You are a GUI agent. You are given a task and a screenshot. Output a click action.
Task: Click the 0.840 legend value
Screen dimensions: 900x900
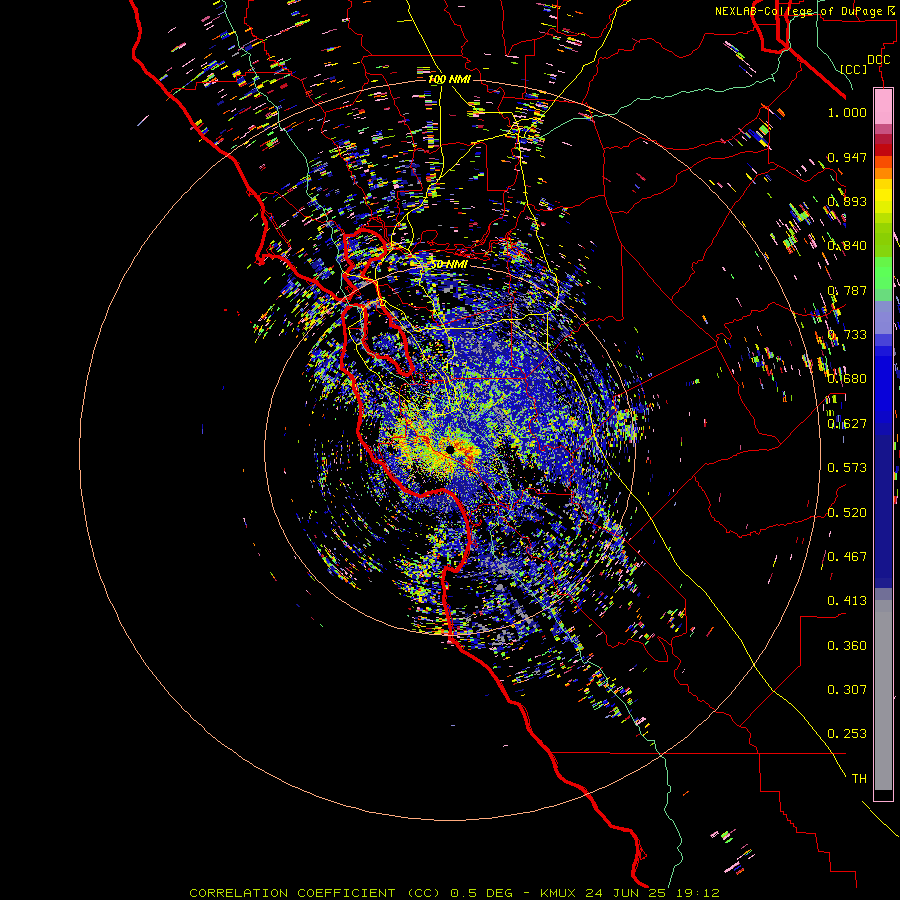pos(847,246)
